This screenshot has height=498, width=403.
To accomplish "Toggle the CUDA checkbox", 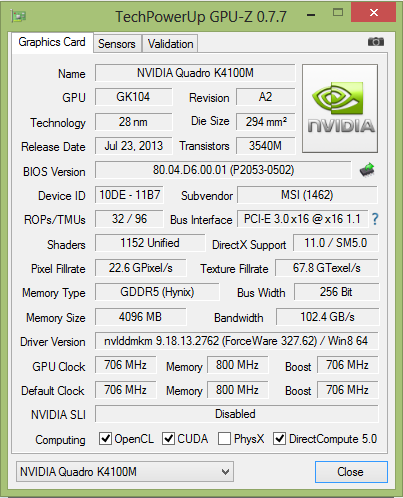I will (168, 439).
